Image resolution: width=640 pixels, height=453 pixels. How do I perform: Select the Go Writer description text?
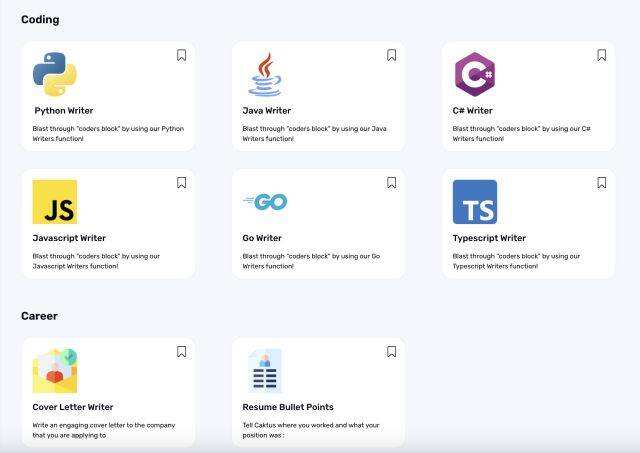[312, 261]
